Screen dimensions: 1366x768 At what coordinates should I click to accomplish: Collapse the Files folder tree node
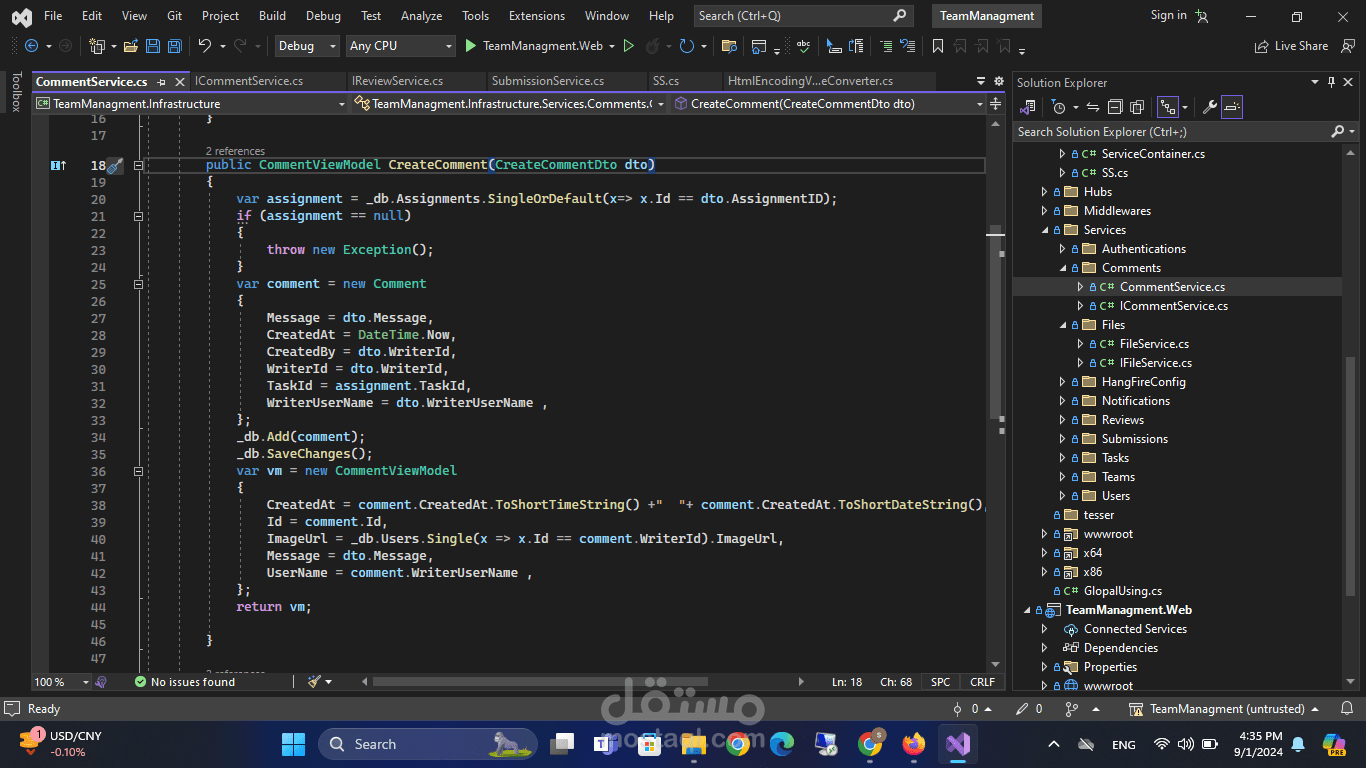coord(1063,325)
